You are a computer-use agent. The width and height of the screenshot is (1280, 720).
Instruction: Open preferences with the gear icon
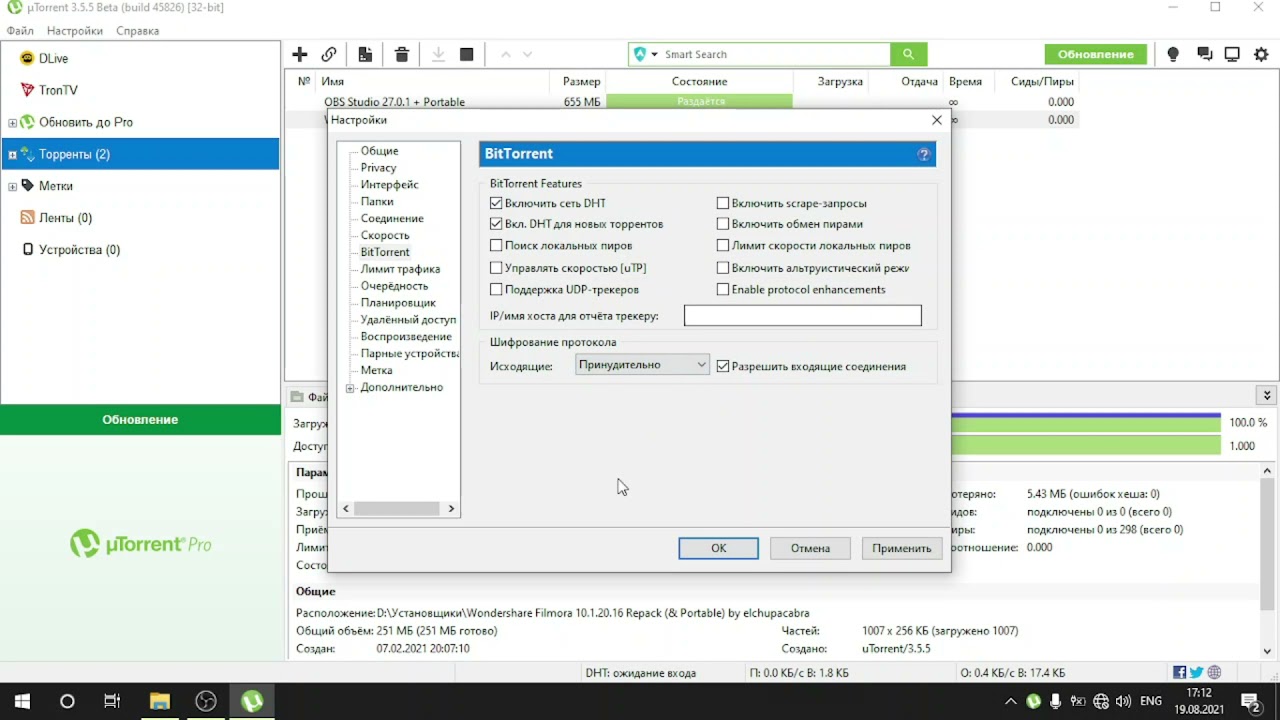pos(1262,54)
